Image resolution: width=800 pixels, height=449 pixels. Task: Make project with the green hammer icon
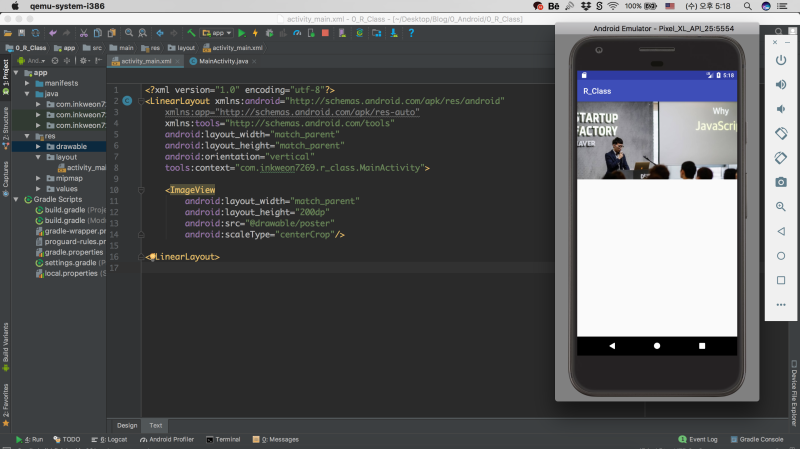(x=191, y=33)
